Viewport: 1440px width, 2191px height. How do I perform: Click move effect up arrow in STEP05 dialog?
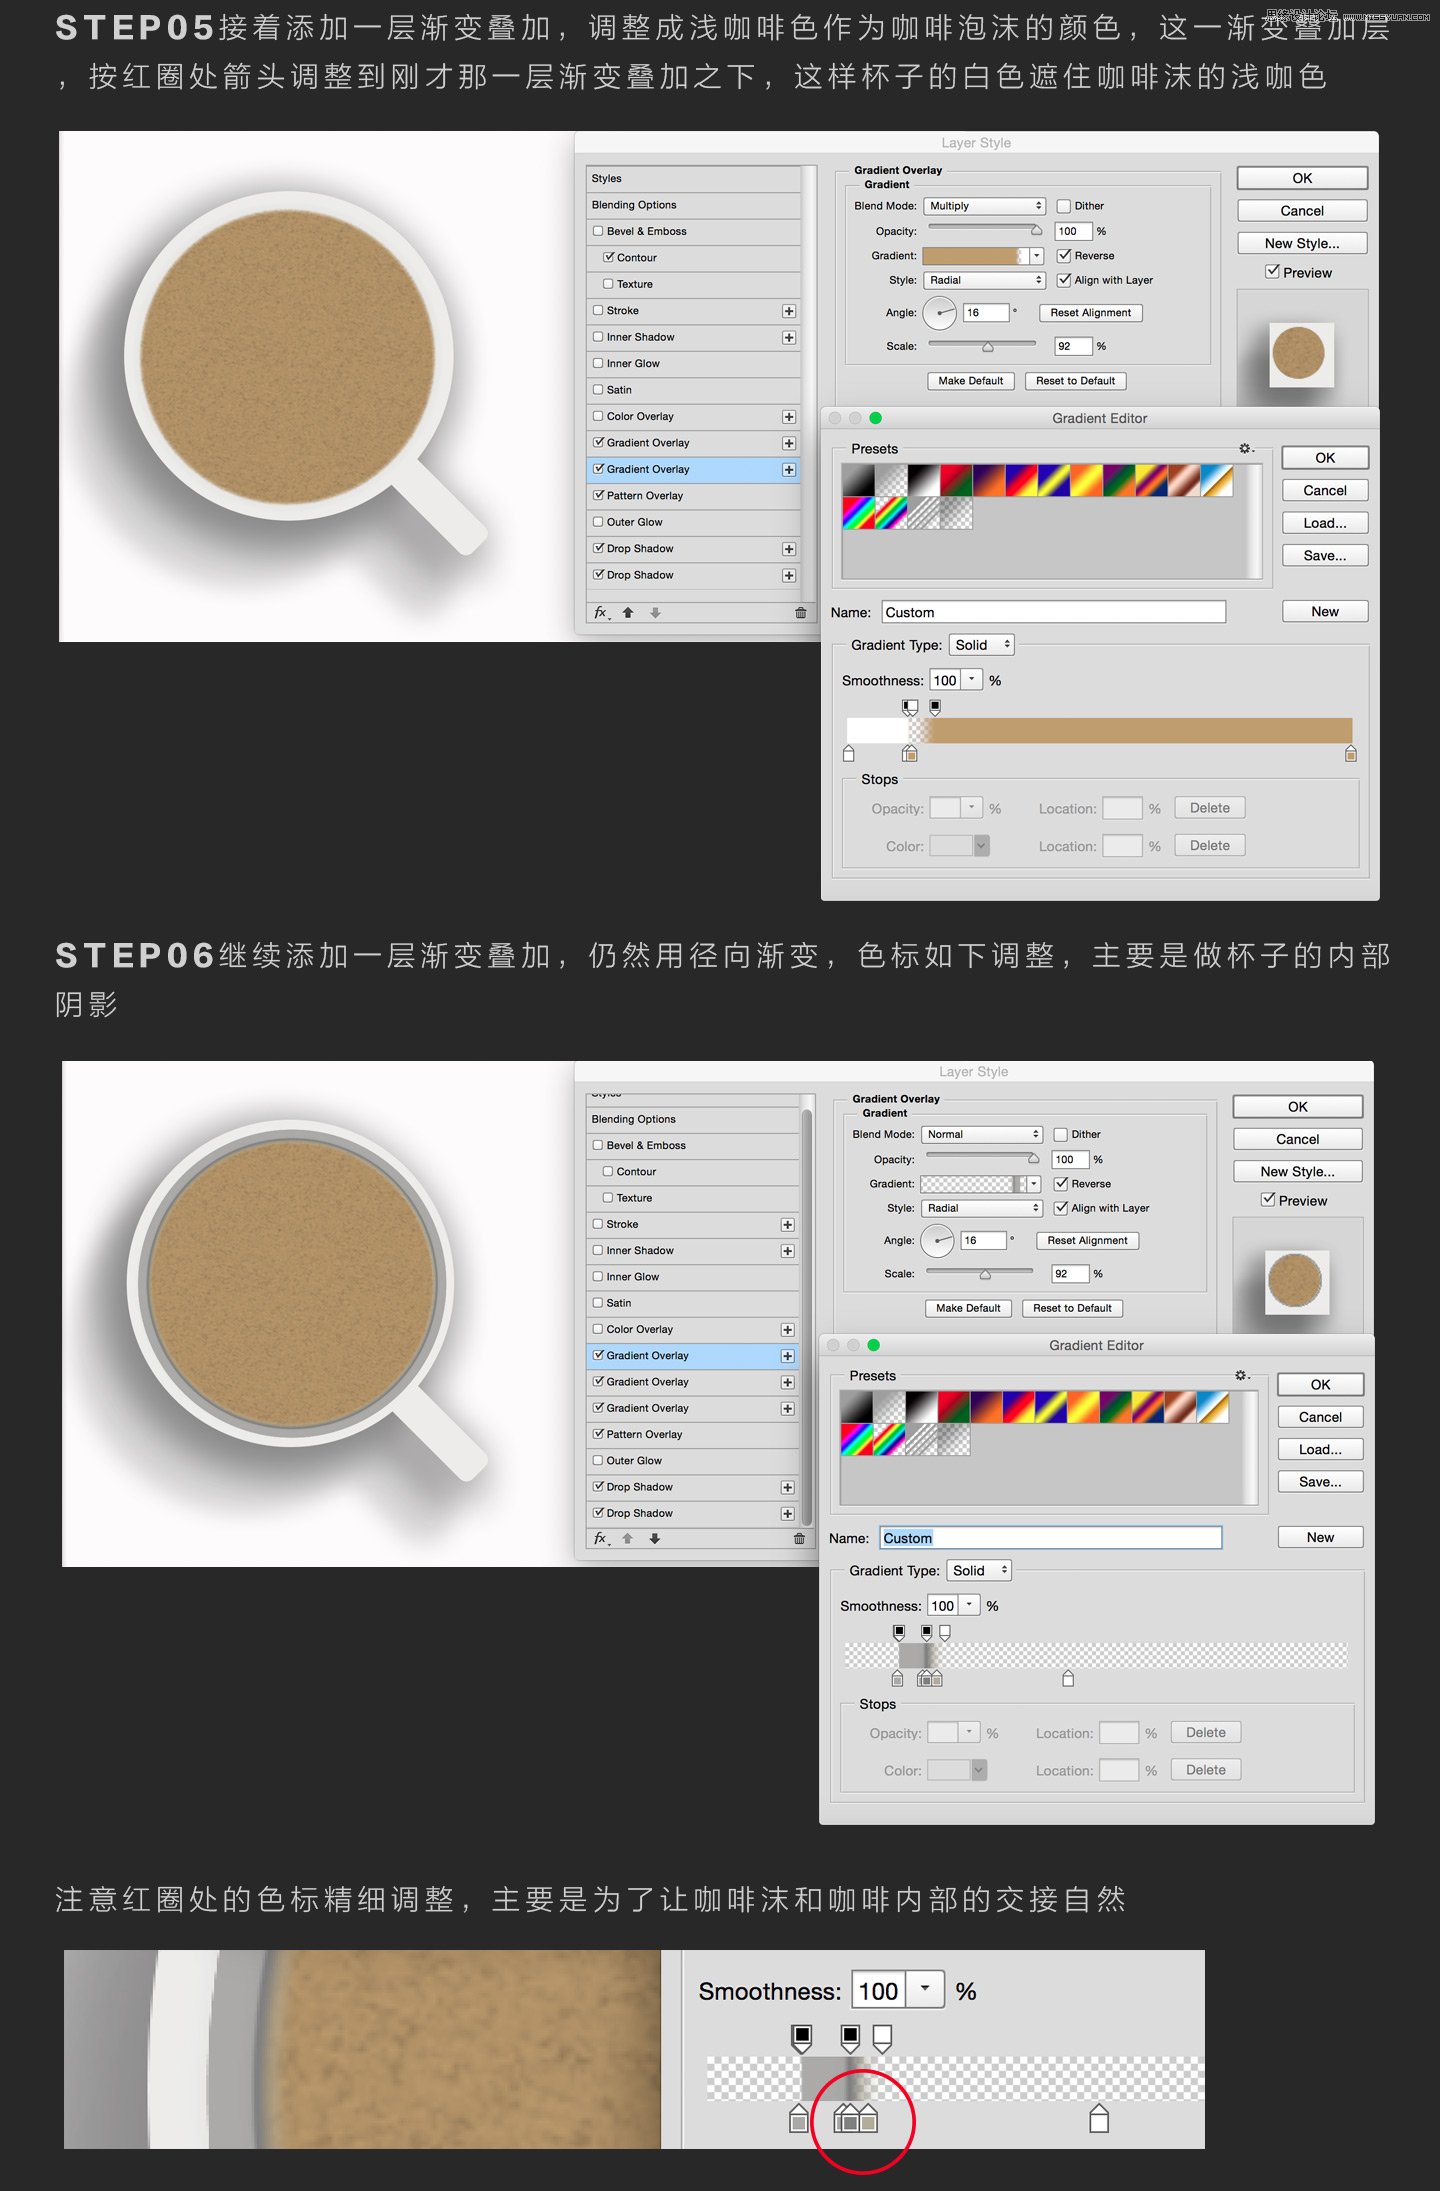pos(628,613)
